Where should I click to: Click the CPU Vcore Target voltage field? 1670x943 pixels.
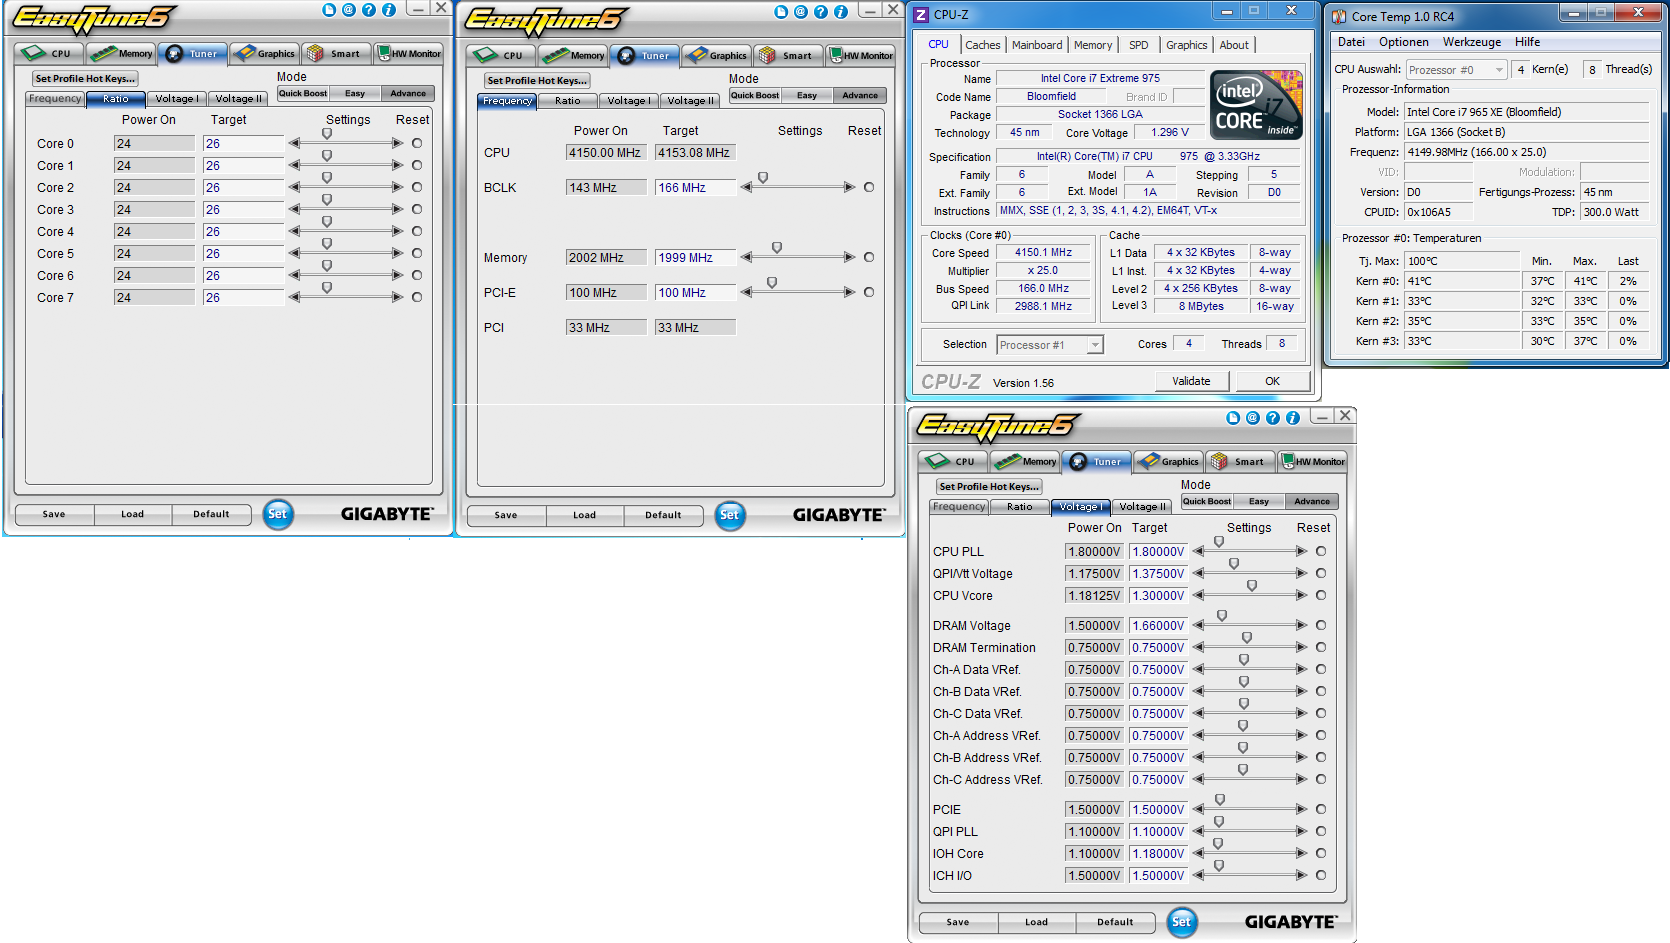(x=1158, y=595)
